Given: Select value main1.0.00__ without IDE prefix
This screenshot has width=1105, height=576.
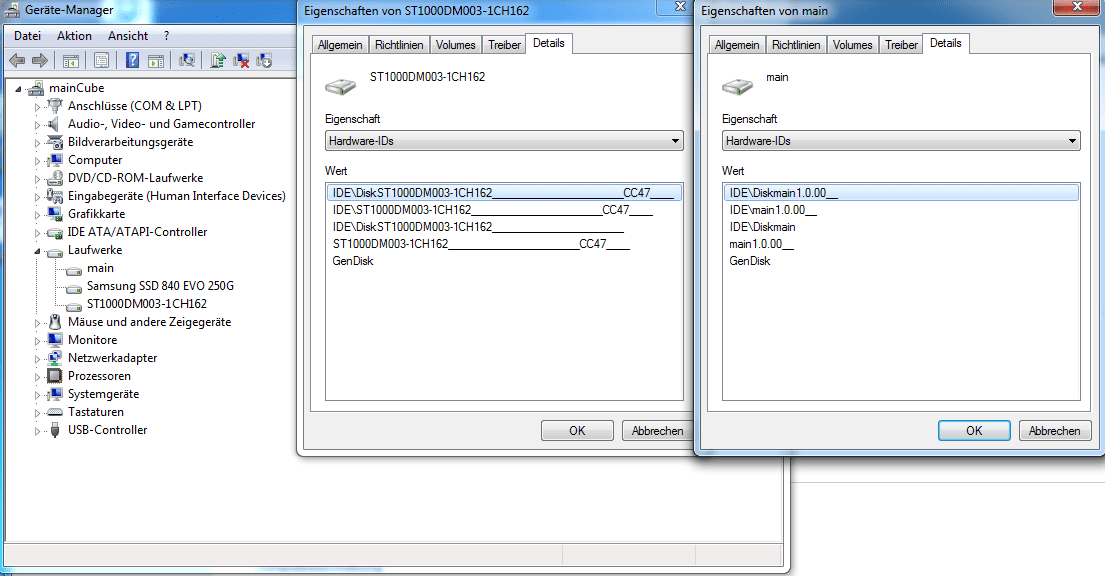Looking at the screenshot, I should coord(761,244).
